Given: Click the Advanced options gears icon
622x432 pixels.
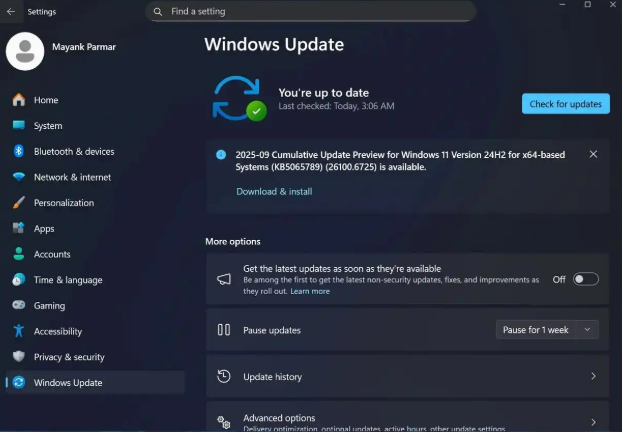Looking at the screenshot, I should (x=224, y=422).
